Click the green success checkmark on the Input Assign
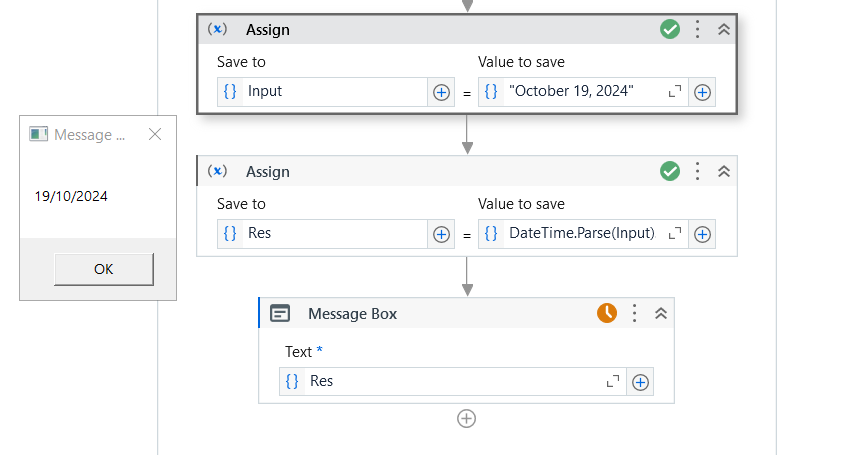Viewport: 850px width, 455px height. point(670,29)
